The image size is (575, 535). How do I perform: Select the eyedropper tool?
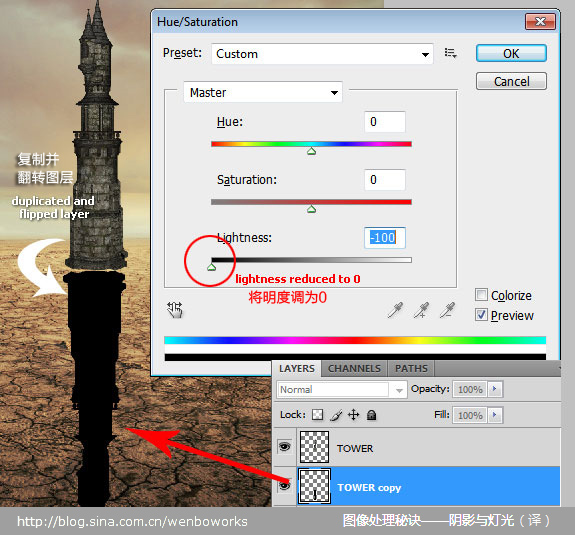[x=395, y=310]
